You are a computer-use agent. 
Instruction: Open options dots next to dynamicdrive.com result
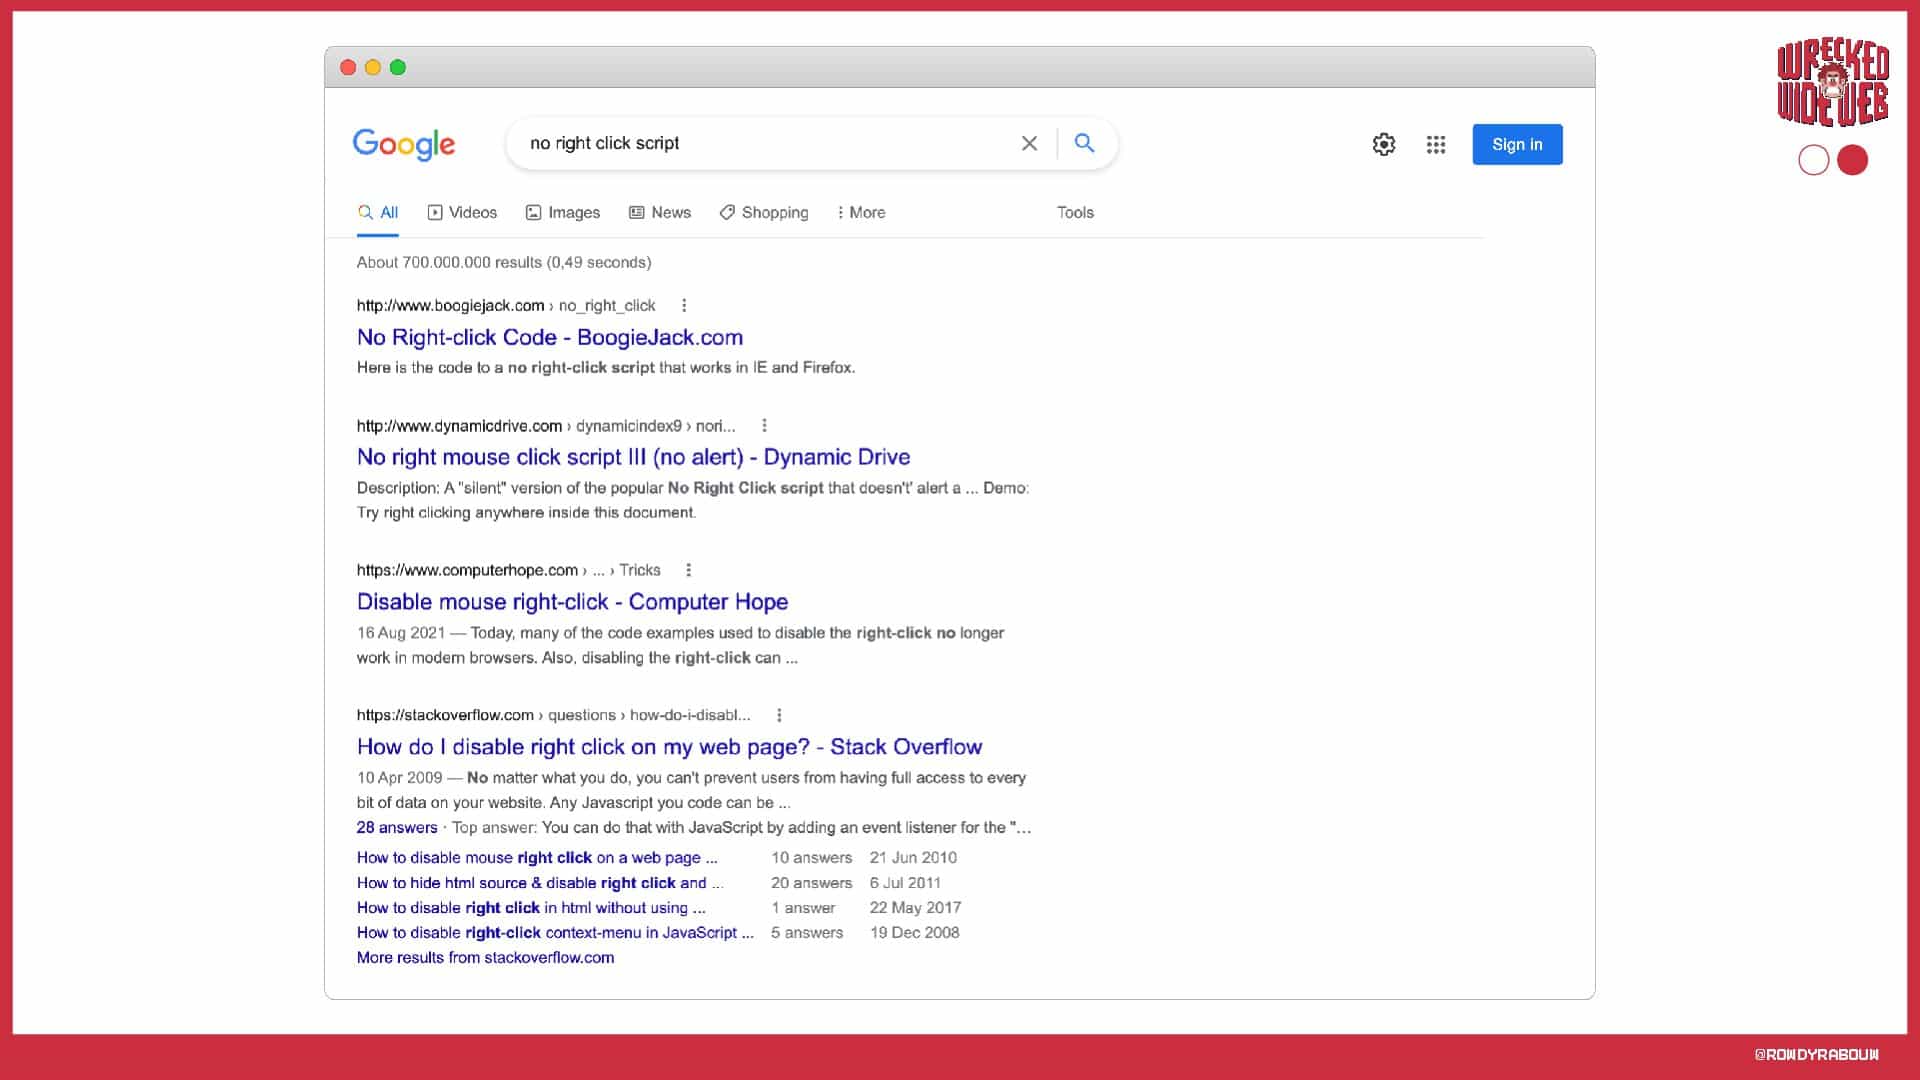click(x=764, y=425)
